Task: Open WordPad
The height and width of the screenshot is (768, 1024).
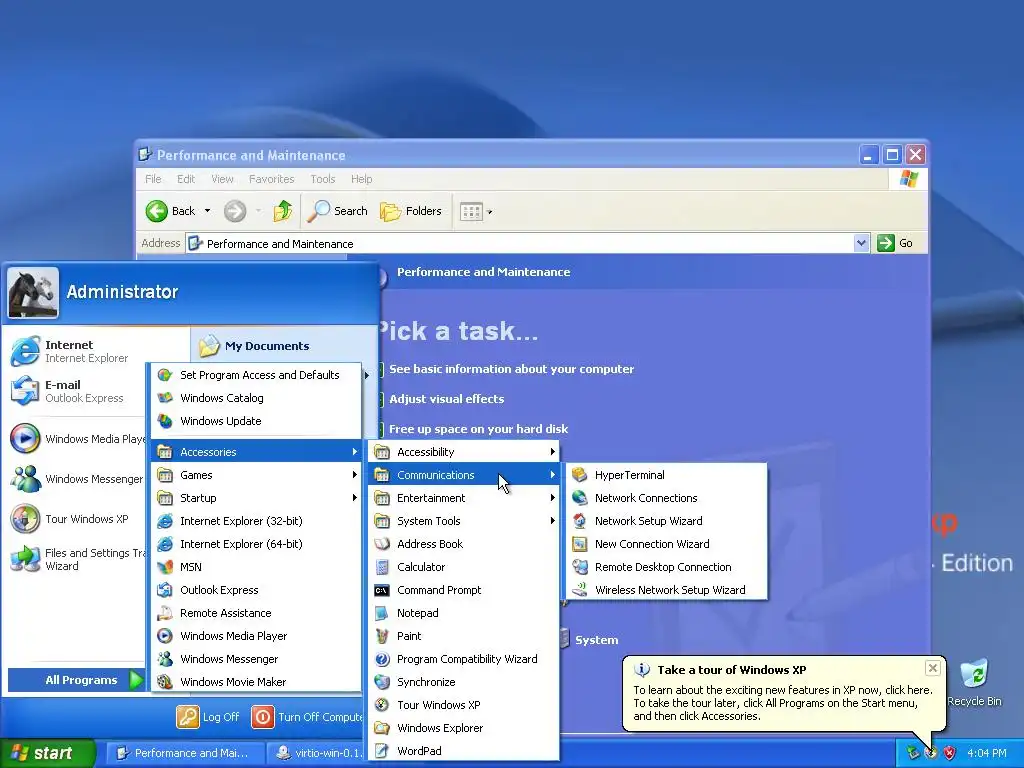Action: coord(464,750)
